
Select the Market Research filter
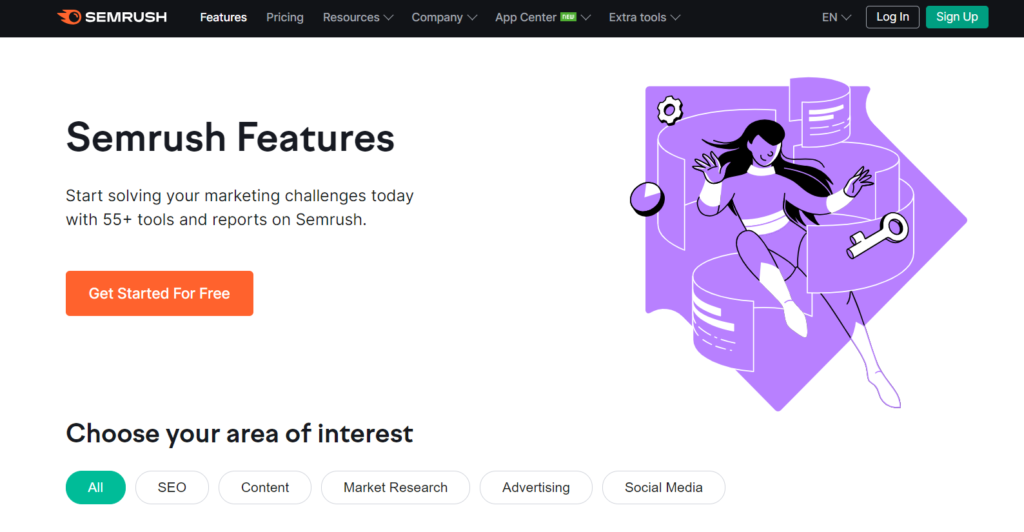coord(395,487)
